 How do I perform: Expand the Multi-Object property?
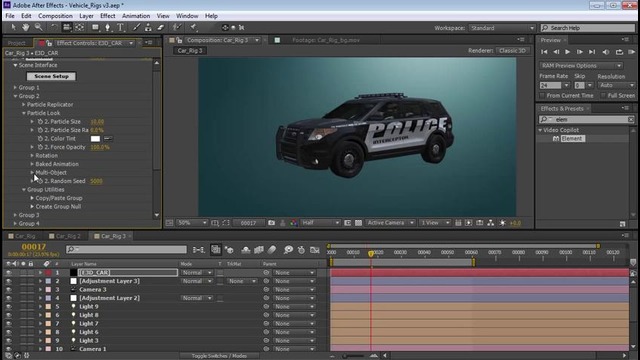click(32, 172)
